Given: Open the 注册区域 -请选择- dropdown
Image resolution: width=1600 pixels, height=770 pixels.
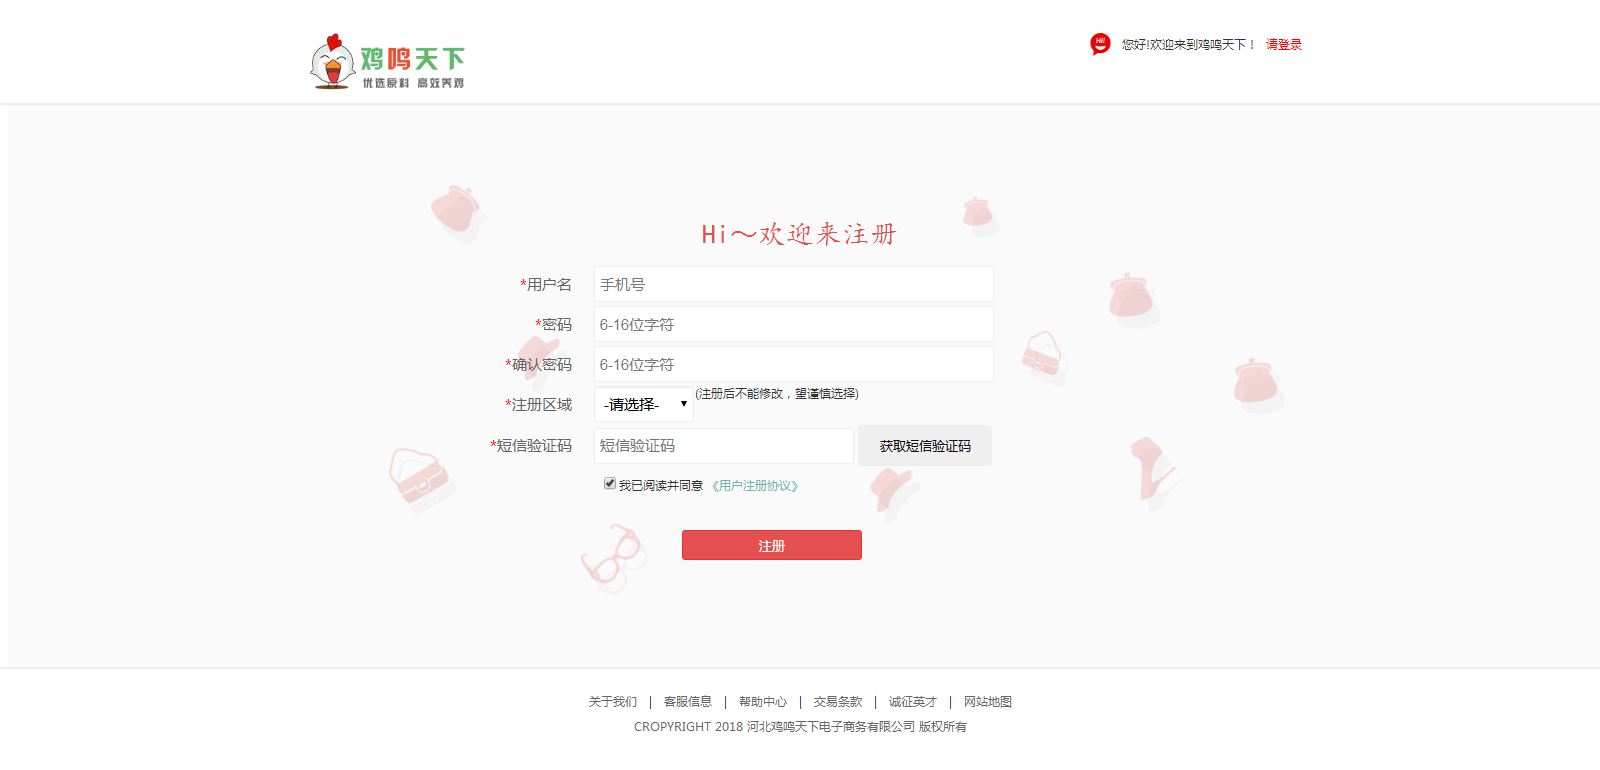Looking at the screenshot, I should pos(644,405).
